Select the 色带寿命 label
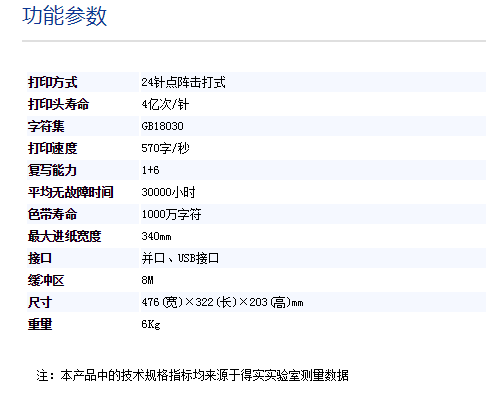This screenshot has height=414, width=486. [53, 214]
